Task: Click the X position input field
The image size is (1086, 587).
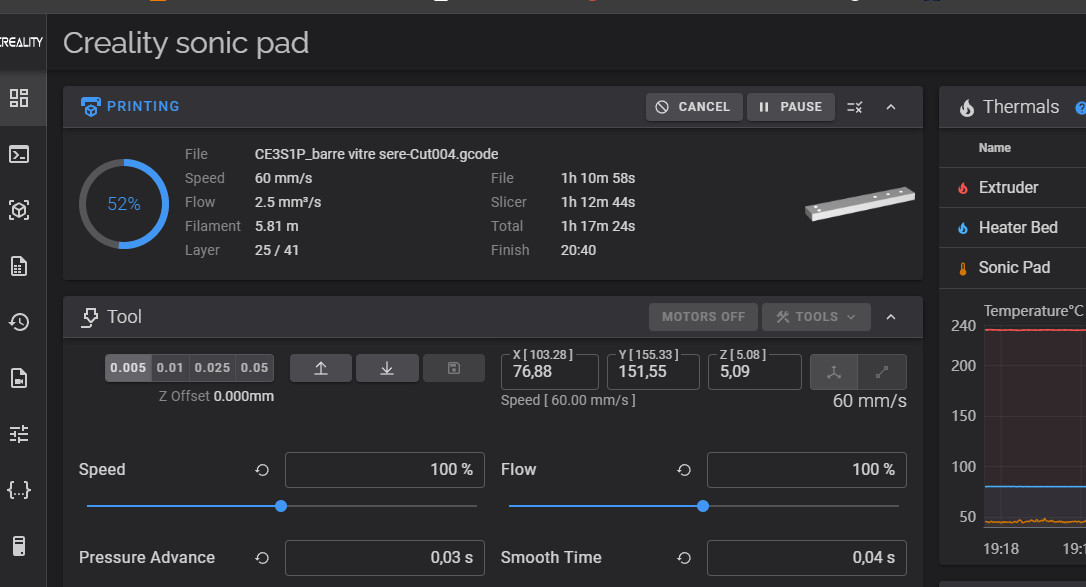Action: click(x=550, y=372)
